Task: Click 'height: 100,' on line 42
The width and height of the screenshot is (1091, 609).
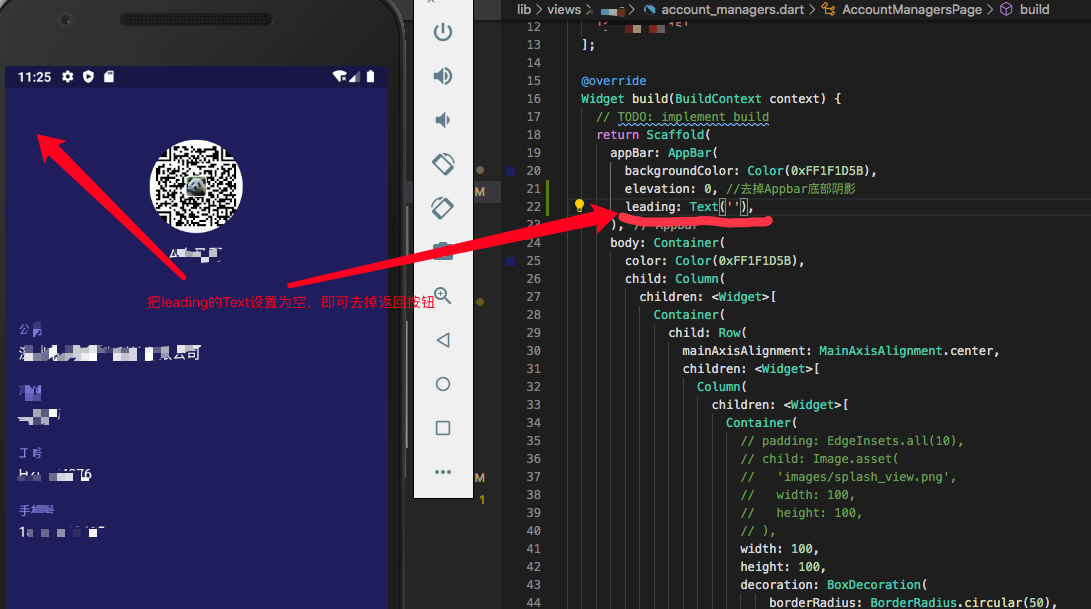Action: (x=783, y=567)
